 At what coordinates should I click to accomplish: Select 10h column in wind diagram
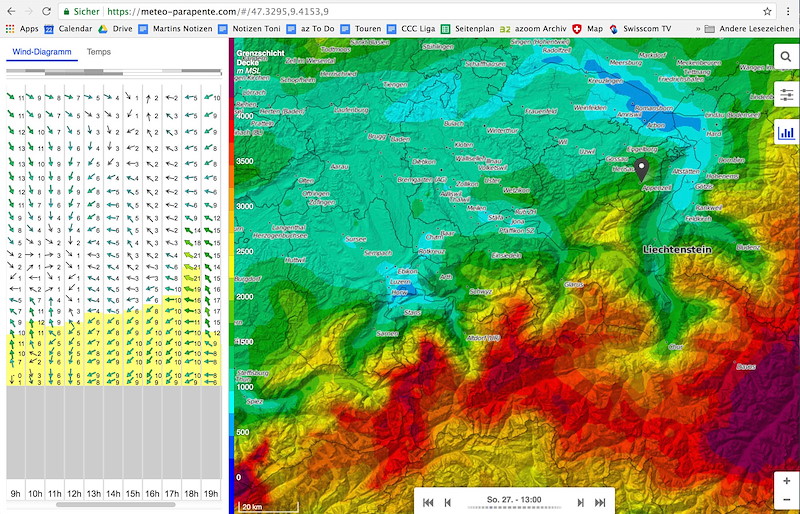35,494
